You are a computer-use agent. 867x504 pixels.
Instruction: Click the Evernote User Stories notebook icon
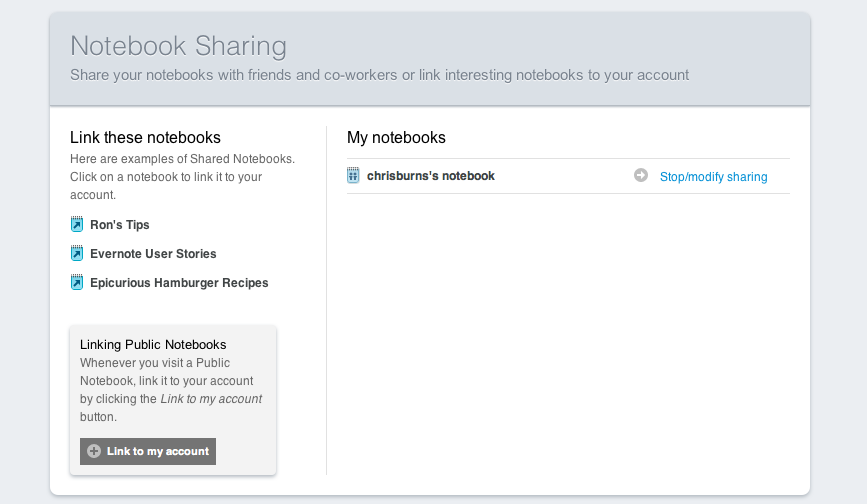(77, 253)
